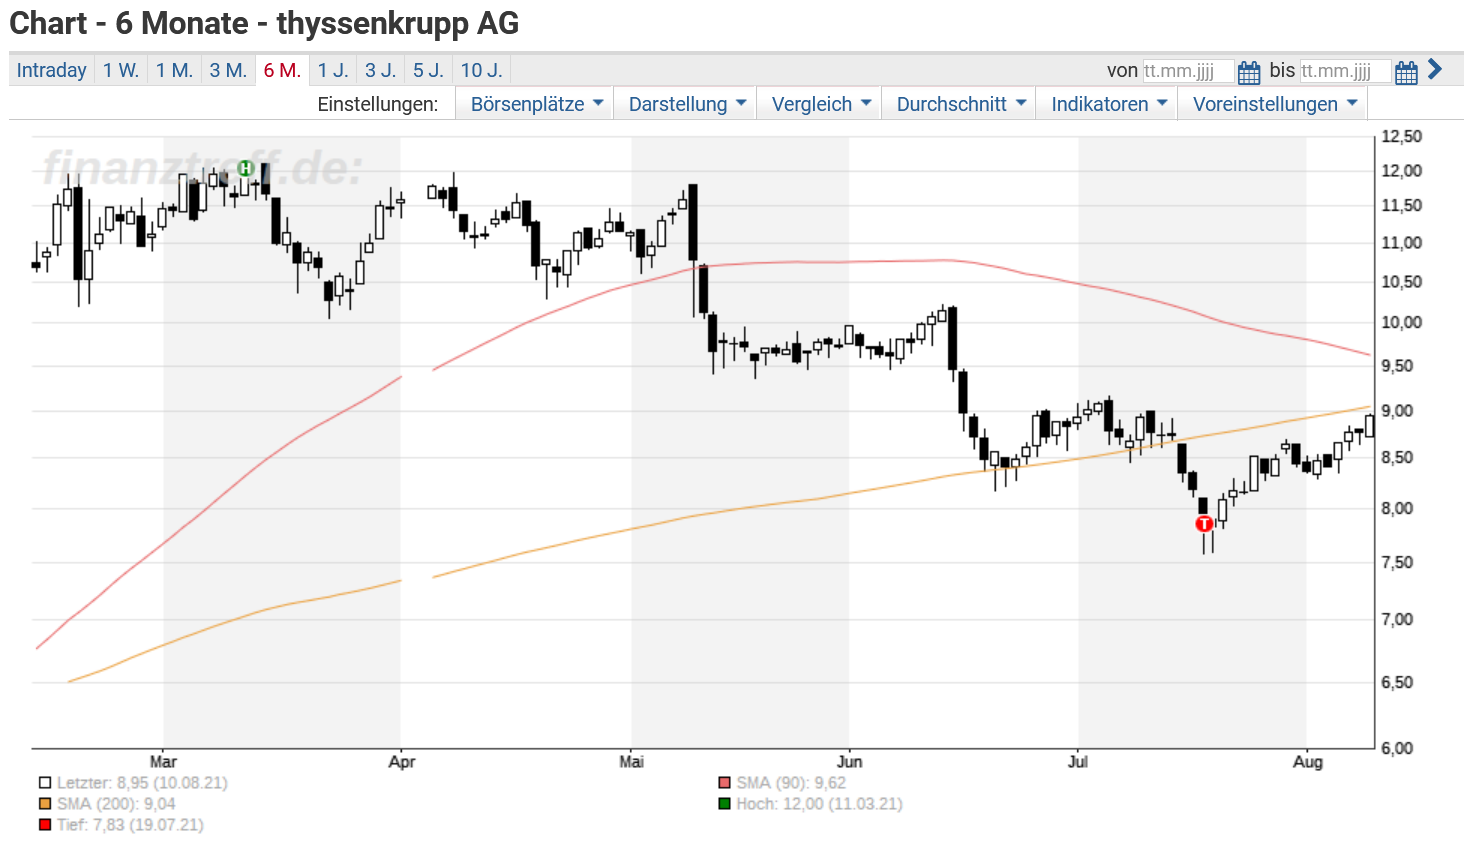Click legend text 'Hoch: 12,00 (11.03.21)'

tap(819, 804)
